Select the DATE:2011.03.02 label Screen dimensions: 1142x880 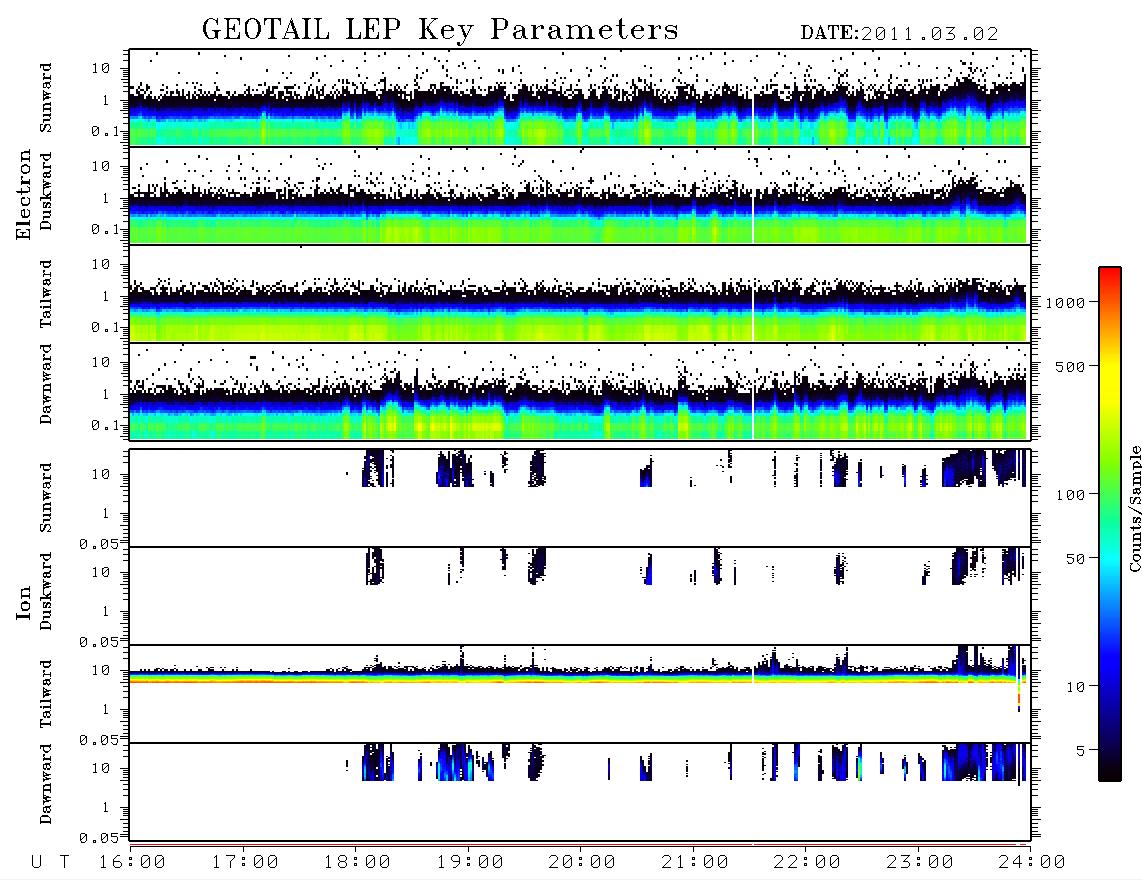point(899,34)
